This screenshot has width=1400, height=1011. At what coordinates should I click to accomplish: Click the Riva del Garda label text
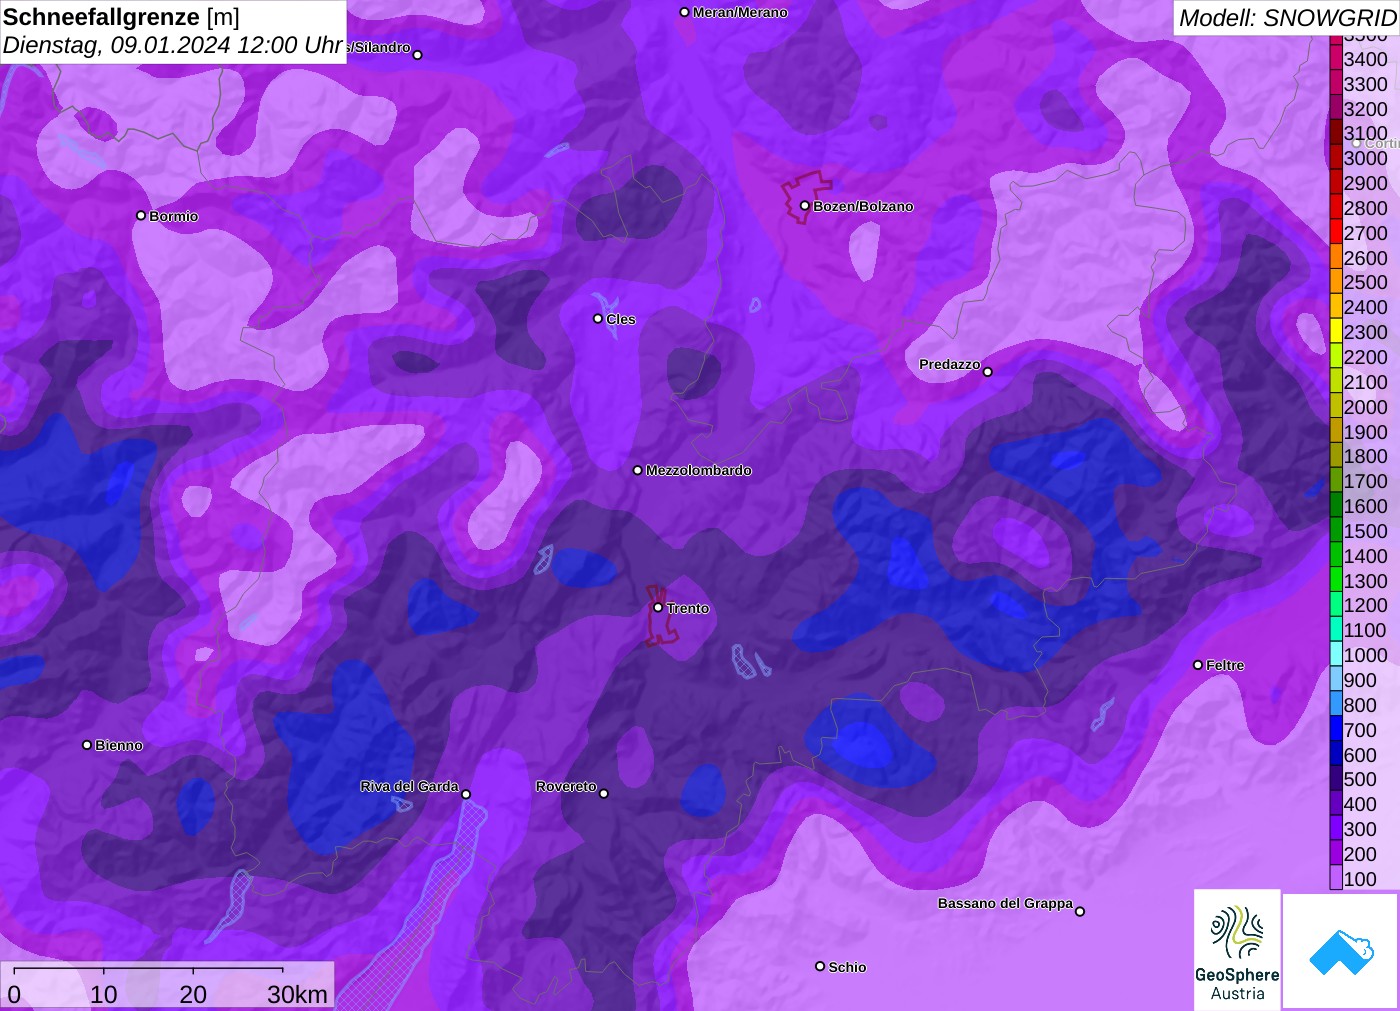point(409,786)
